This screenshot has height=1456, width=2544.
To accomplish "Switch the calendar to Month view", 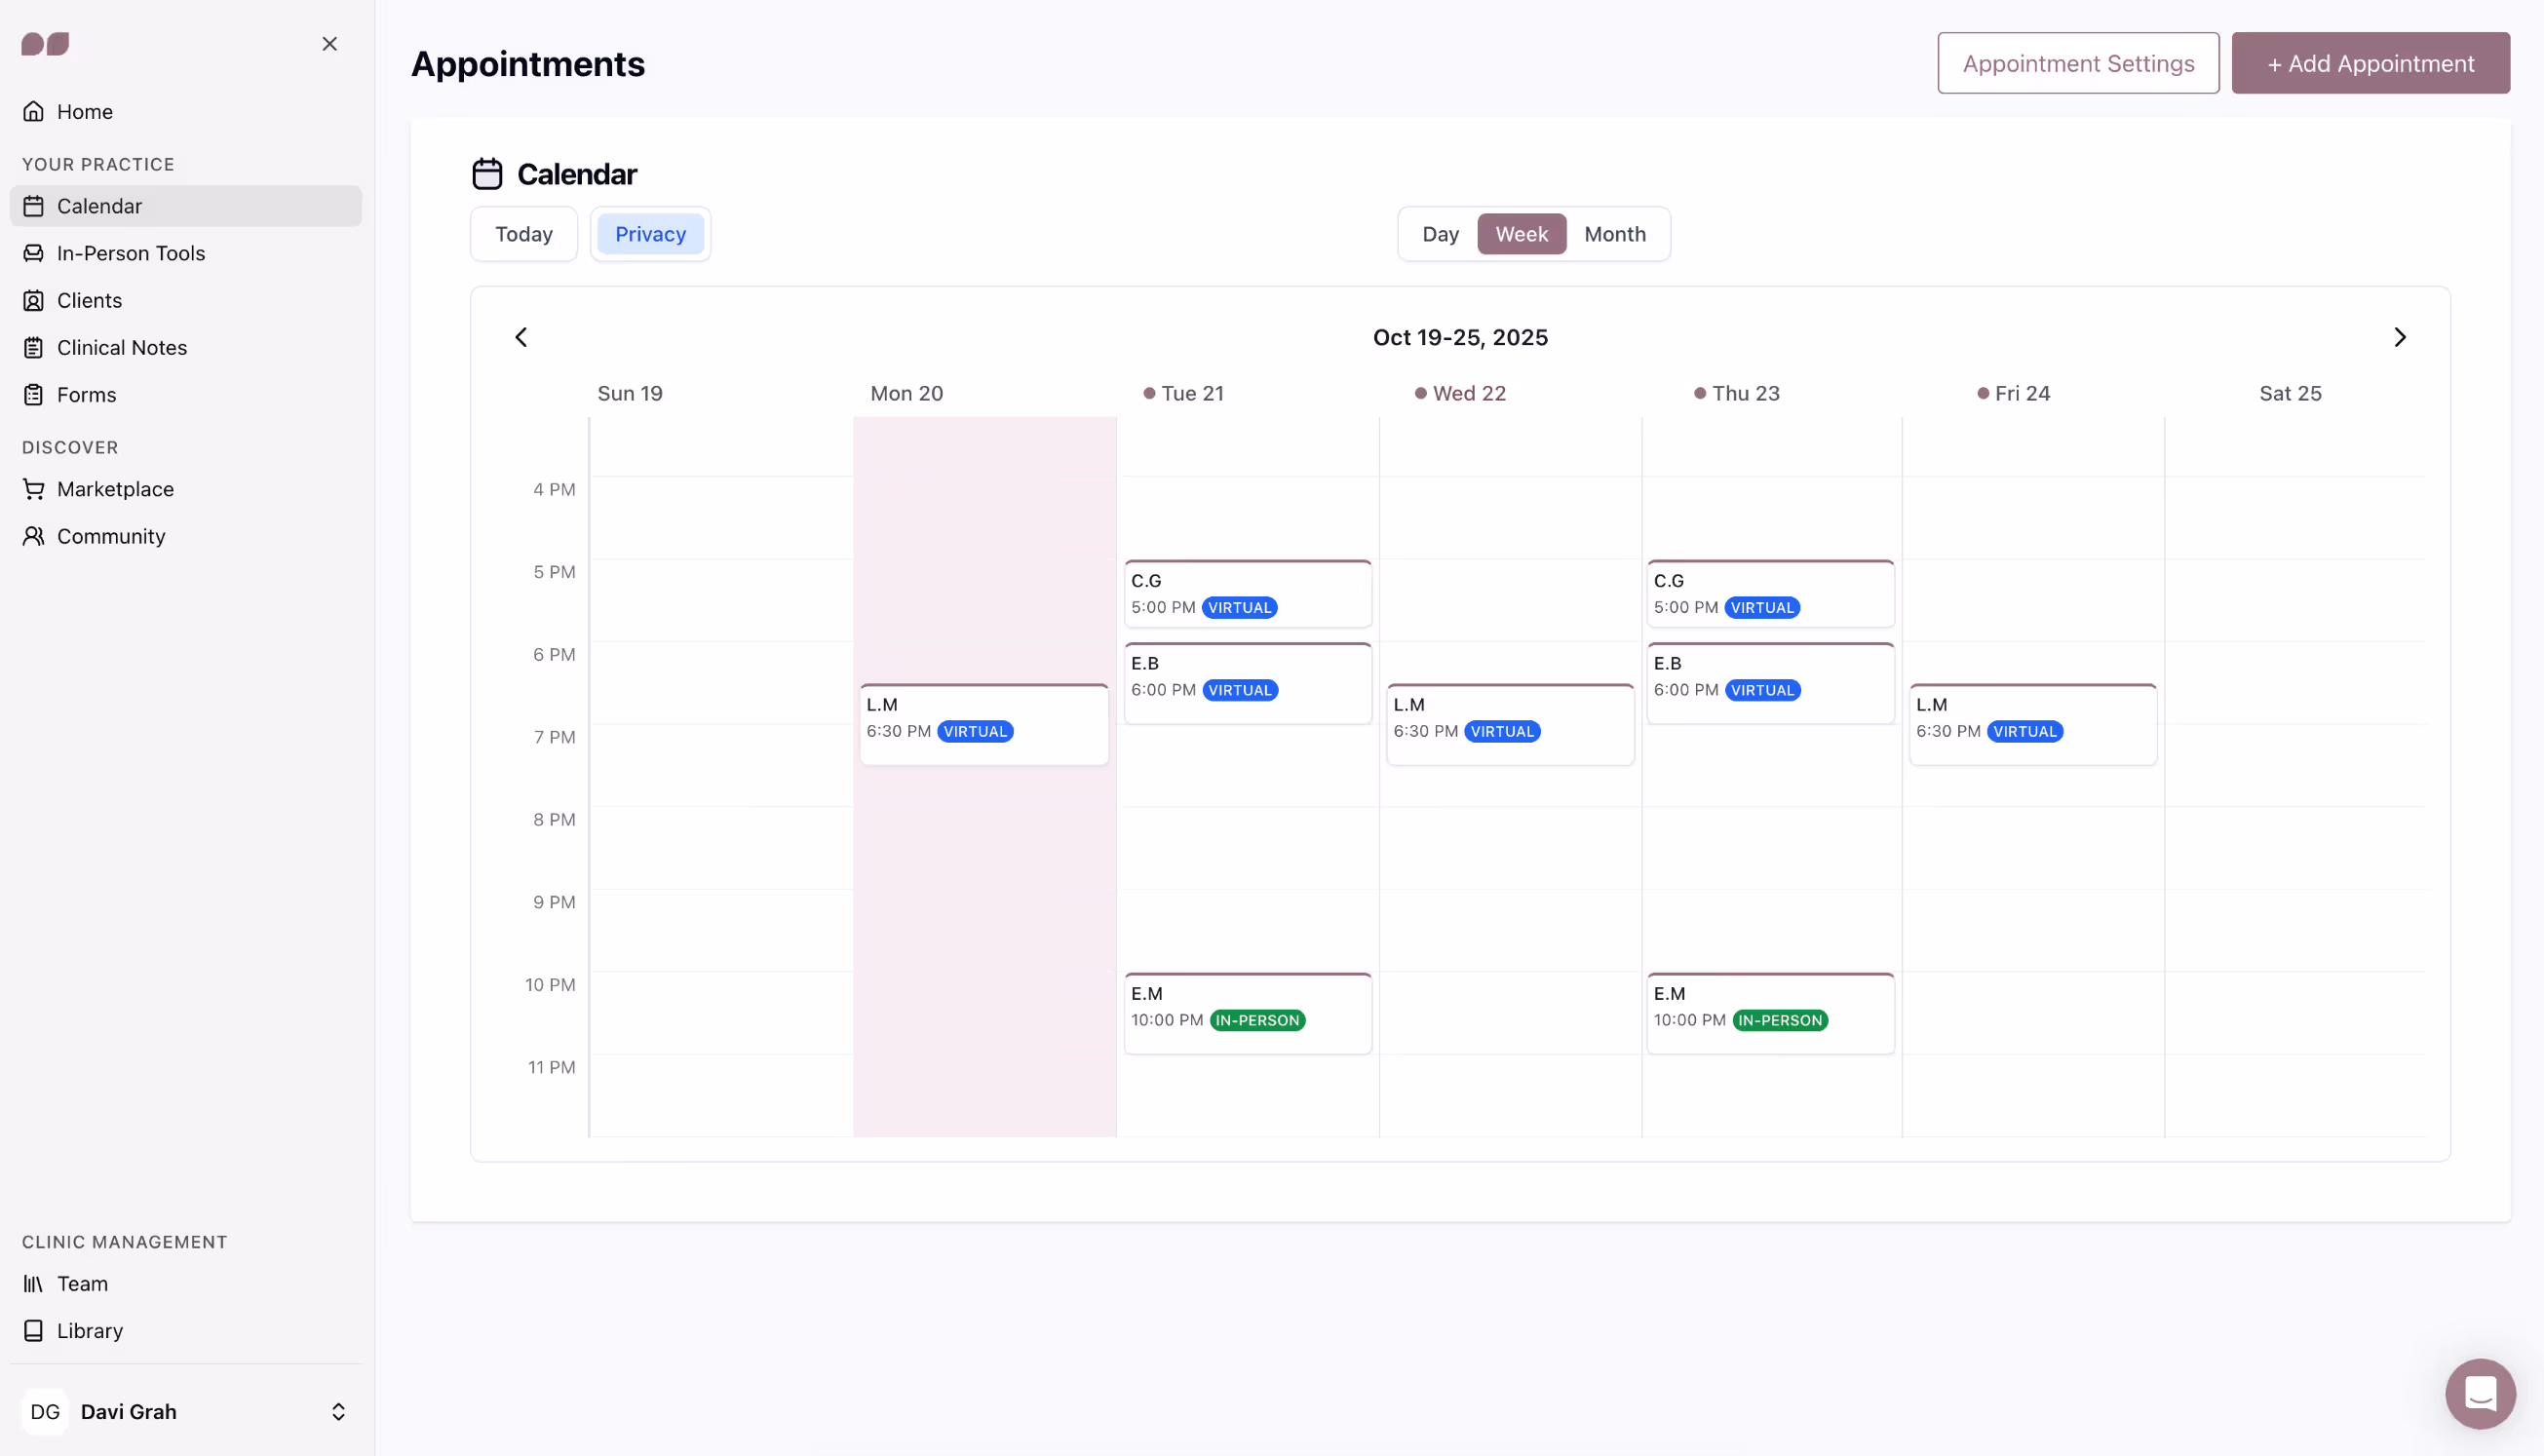I will (1614, 233).
